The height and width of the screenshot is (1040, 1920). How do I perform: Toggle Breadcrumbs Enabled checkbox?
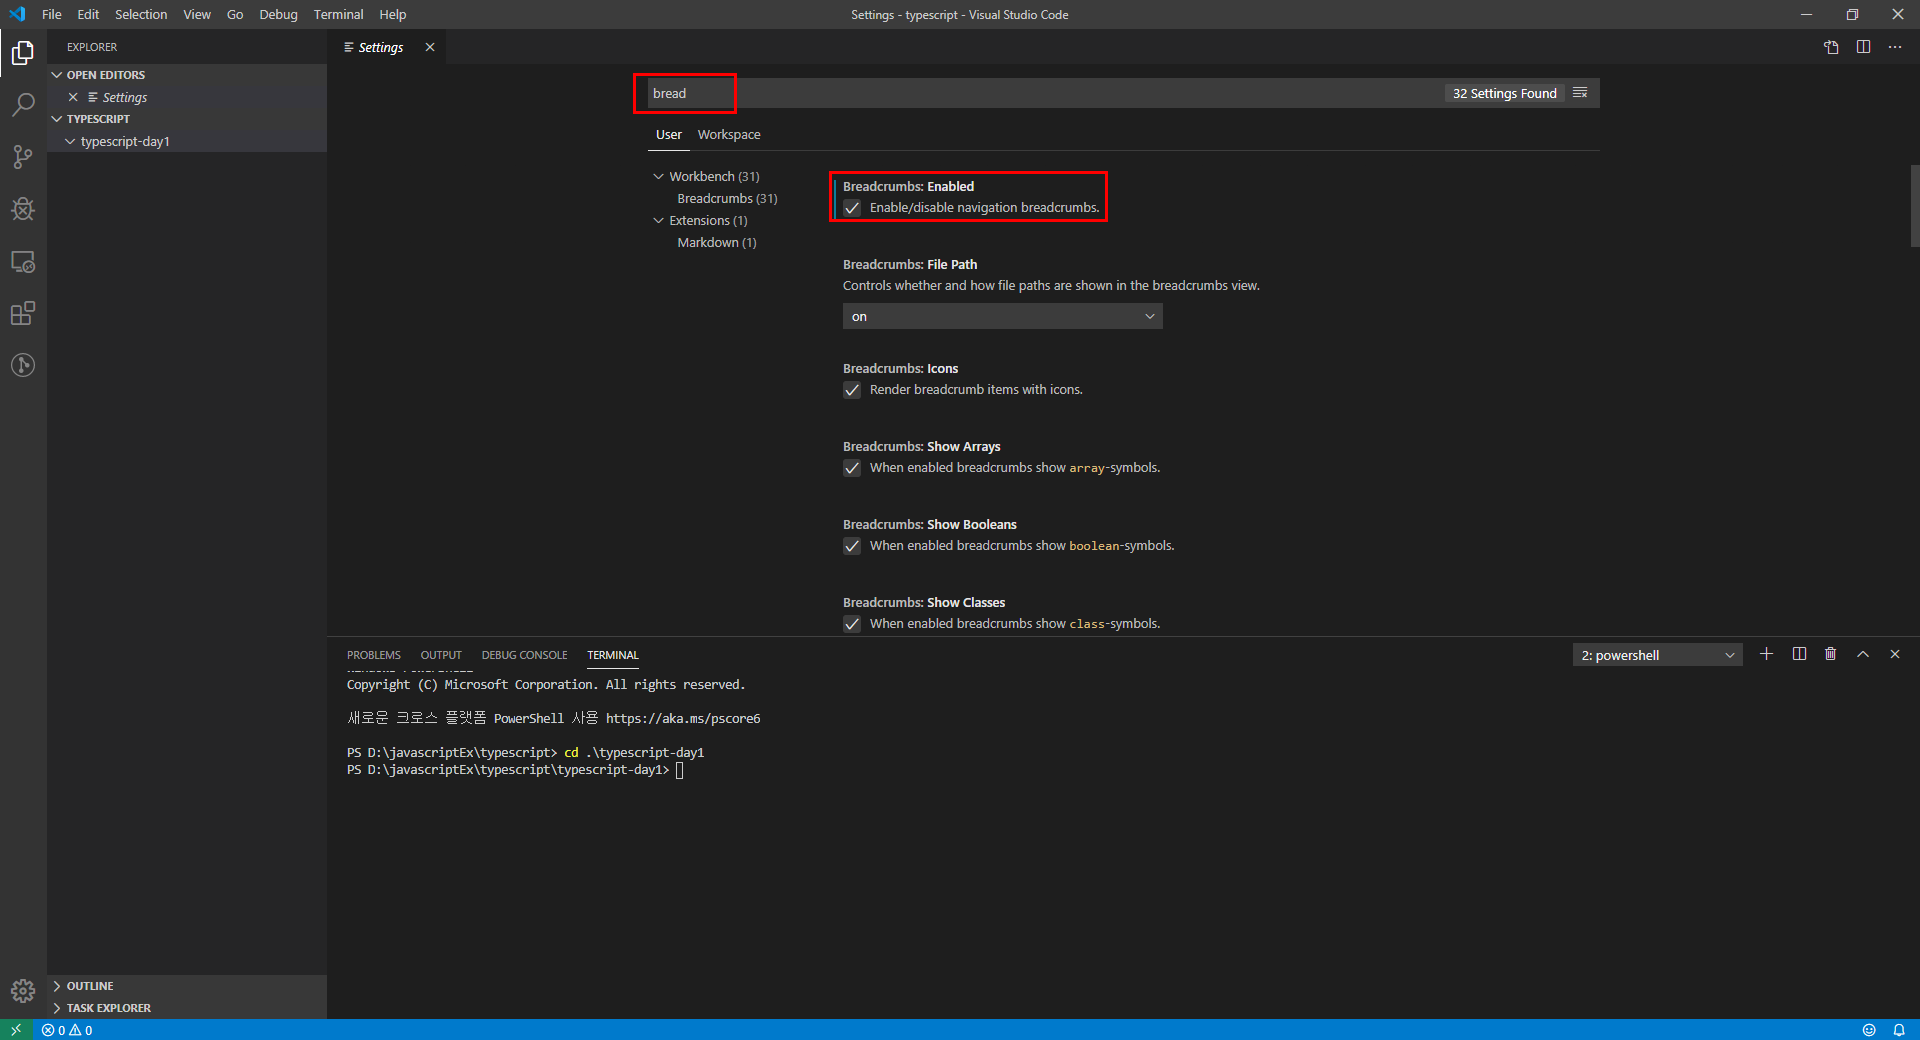tap(852, 208)
